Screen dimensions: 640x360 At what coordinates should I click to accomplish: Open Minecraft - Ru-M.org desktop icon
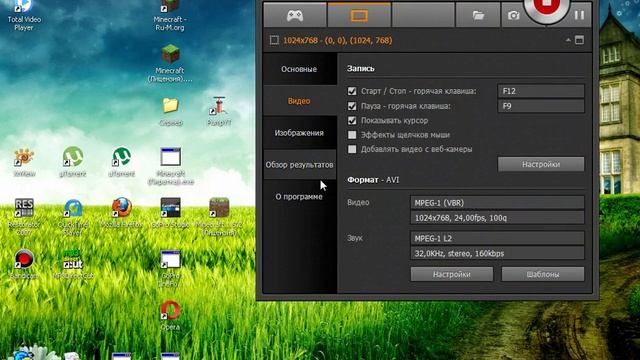(170, 16)
